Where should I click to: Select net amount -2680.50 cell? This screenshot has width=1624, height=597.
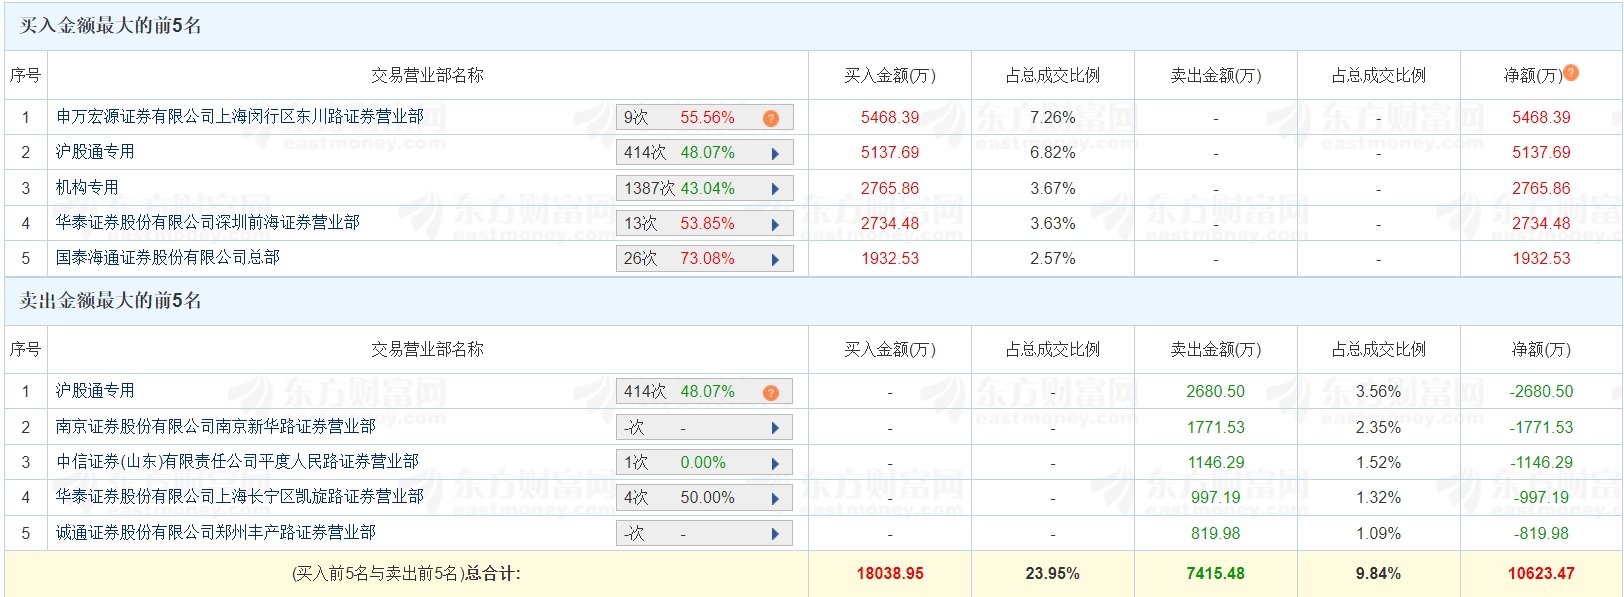coord(1542,392)
